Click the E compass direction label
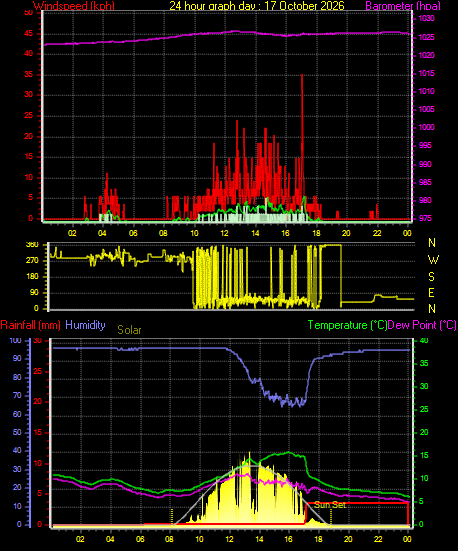 (431, 293)
